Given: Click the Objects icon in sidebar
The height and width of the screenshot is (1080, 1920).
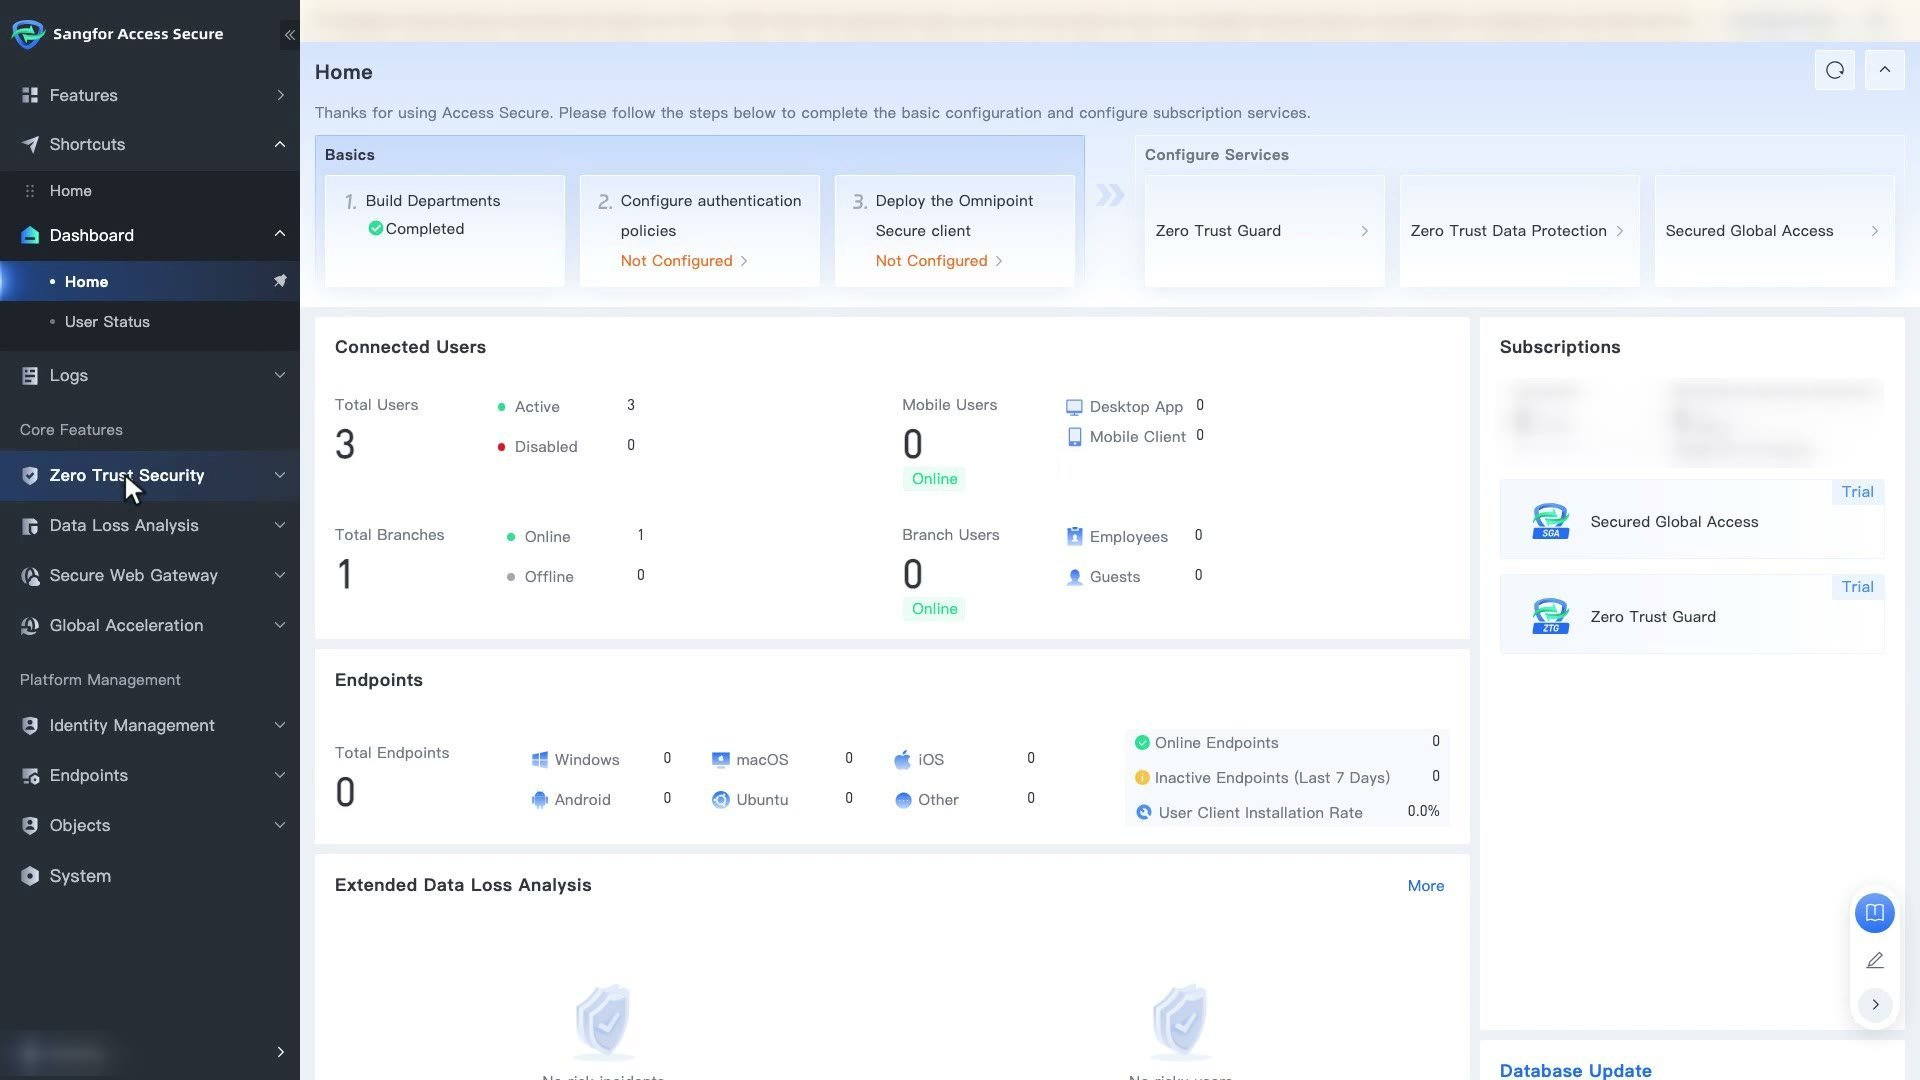Looking at the screenshot, I should coord(30,825).
